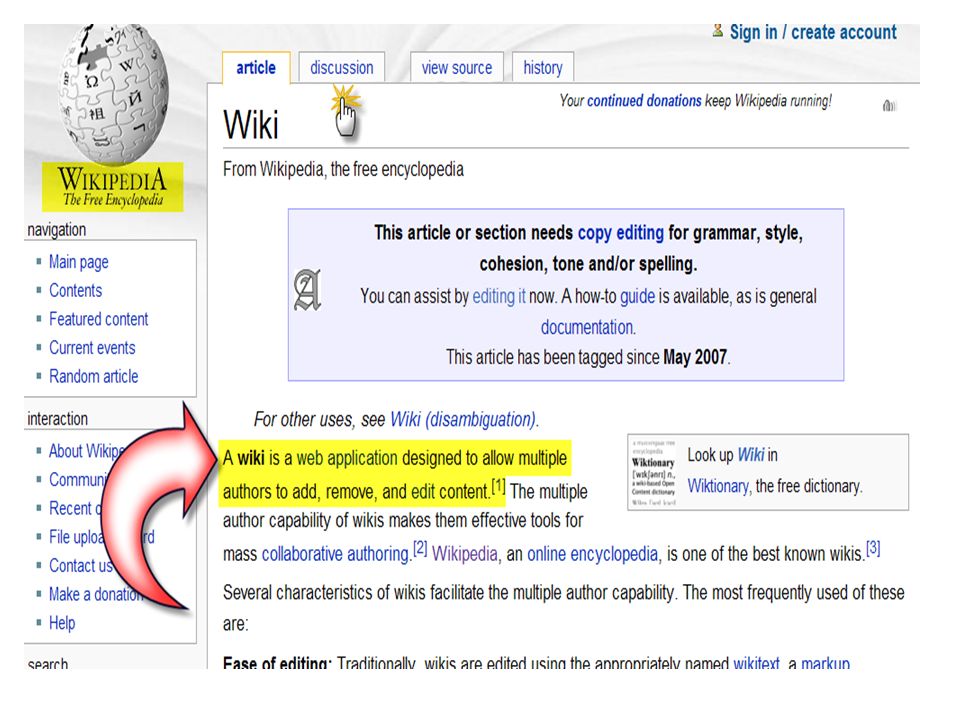Open the Help link in sidebar
Screen dimensions: 960x720
62,623
